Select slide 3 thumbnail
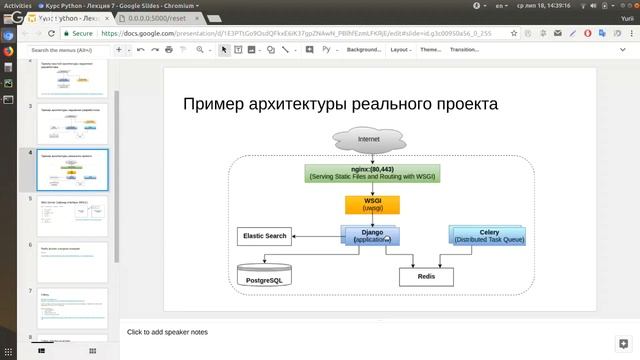 coord(73,124)
